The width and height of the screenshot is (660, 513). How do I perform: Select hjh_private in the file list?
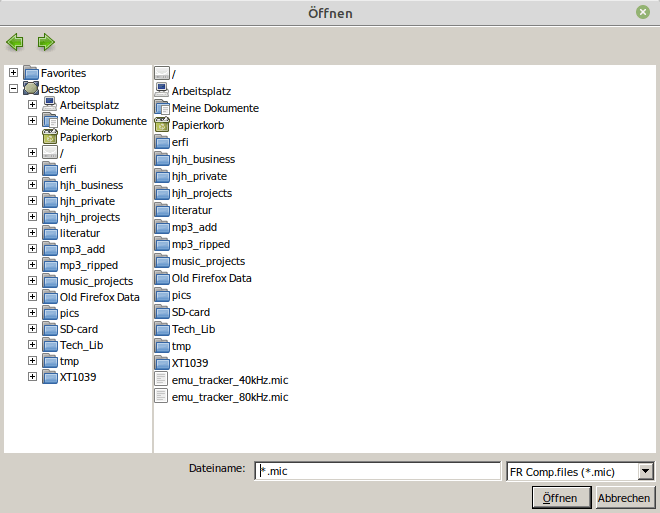click(199, 176)
